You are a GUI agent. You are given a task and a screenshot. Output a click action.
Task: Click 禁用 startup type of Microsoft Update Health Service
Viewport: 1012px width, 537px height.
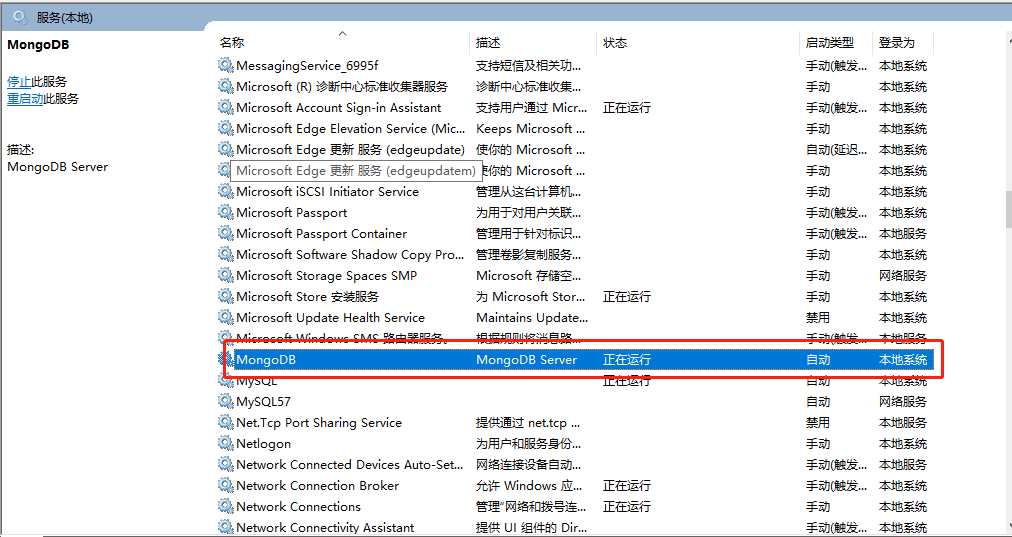pos(818,318)
